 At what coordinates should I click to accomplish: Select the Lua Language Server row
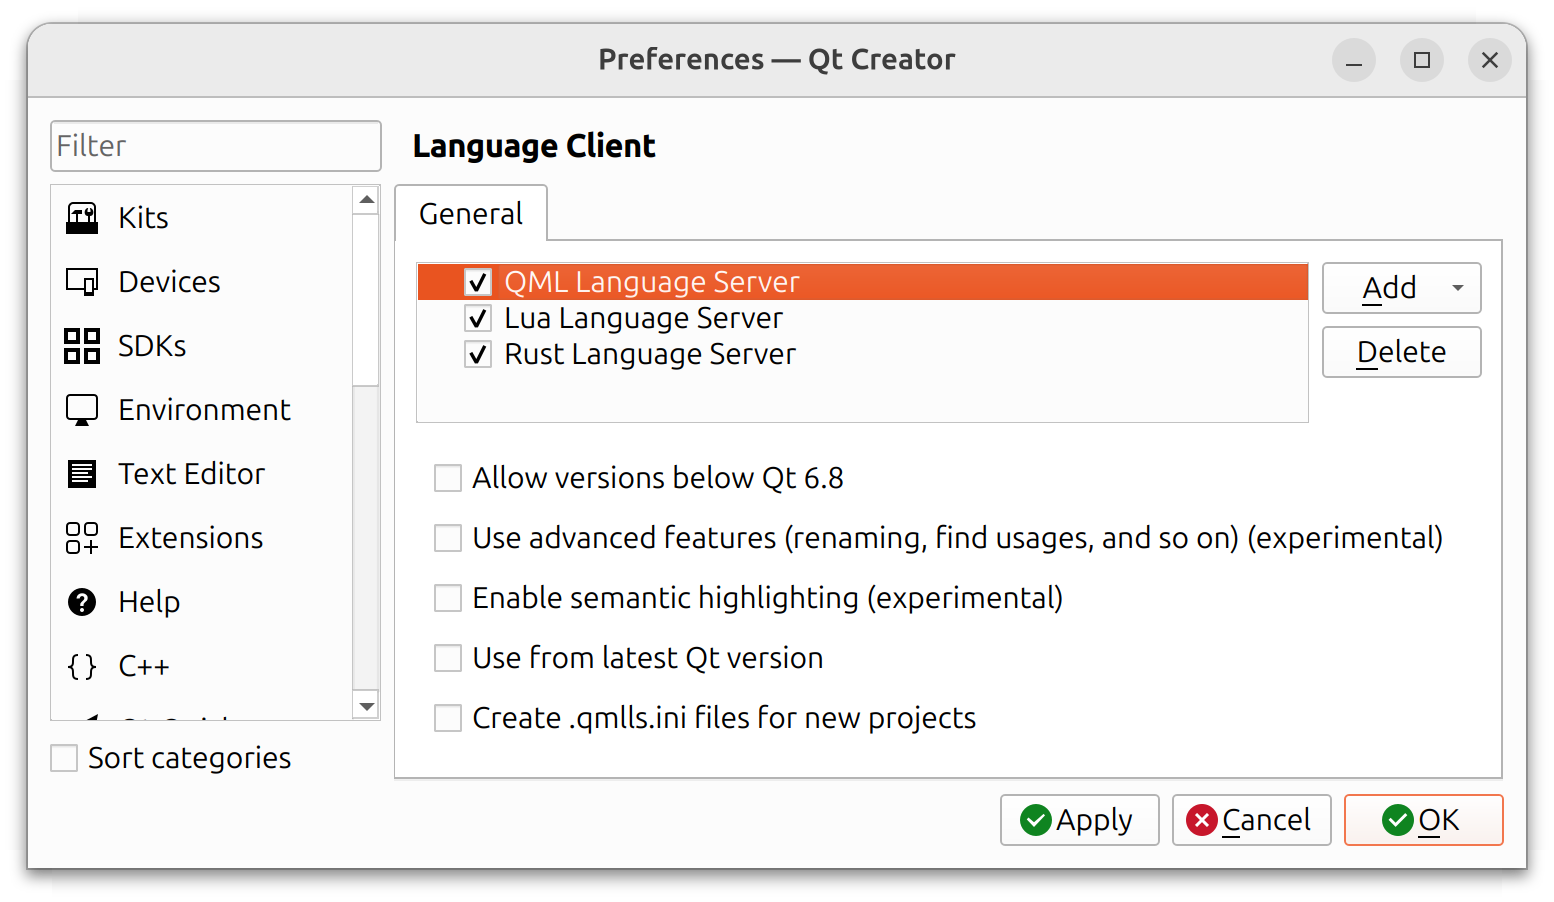863,318
